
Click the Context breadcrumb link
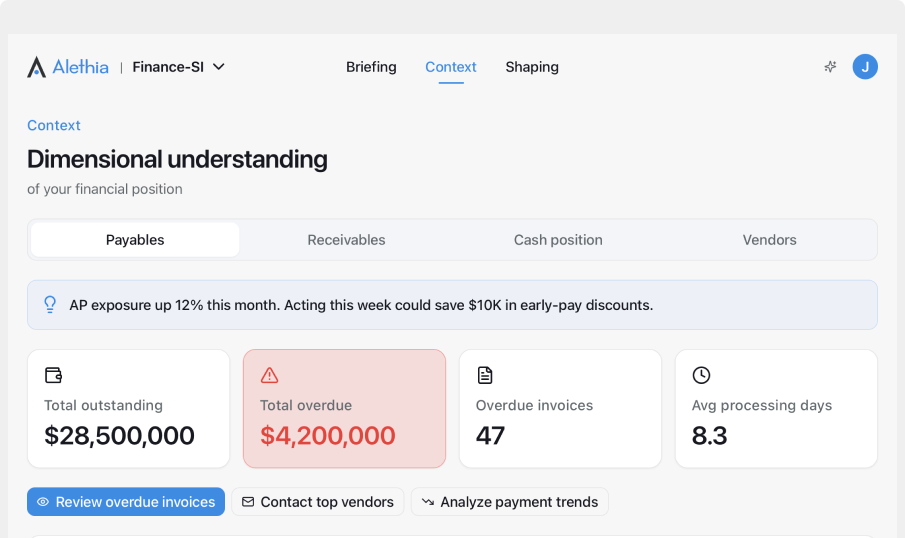click(54, 125)
